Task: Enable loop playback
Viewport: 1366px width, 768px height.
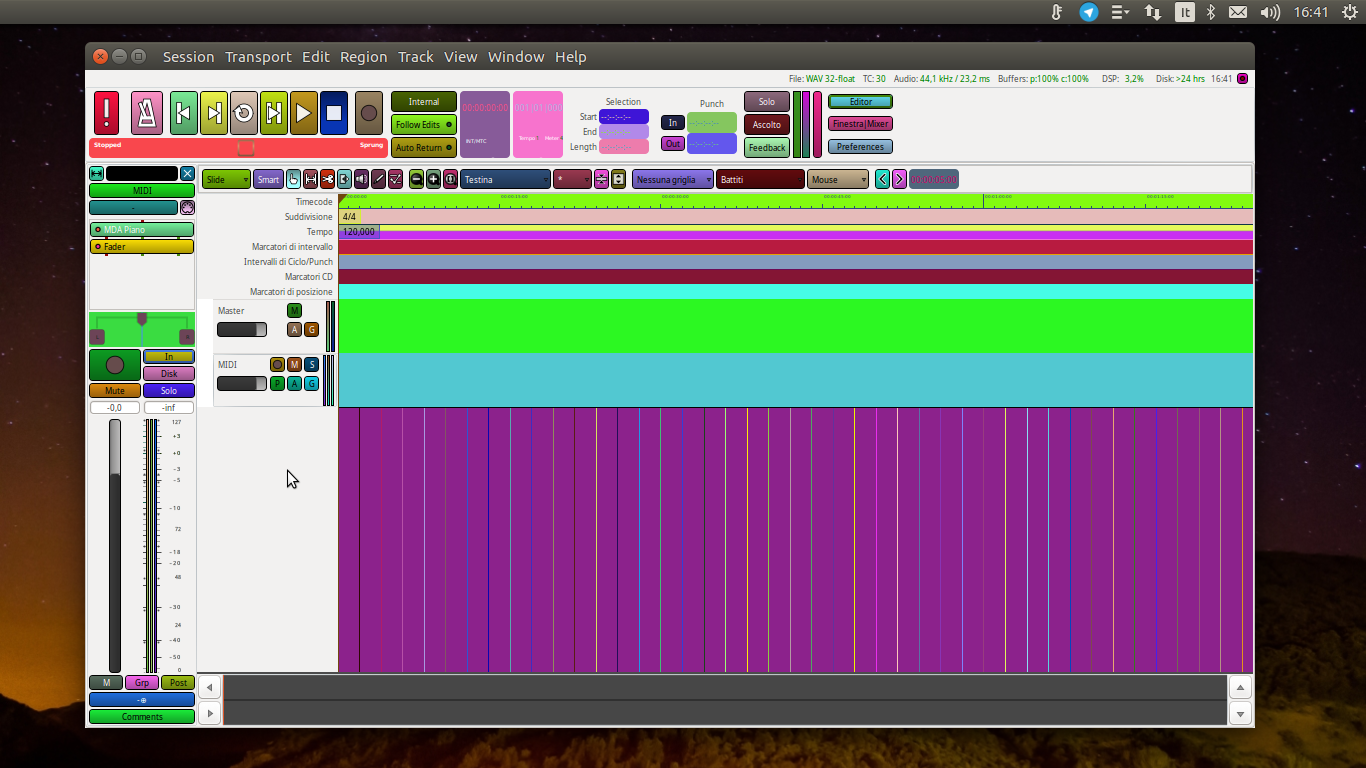Action: tap(244, 113)
